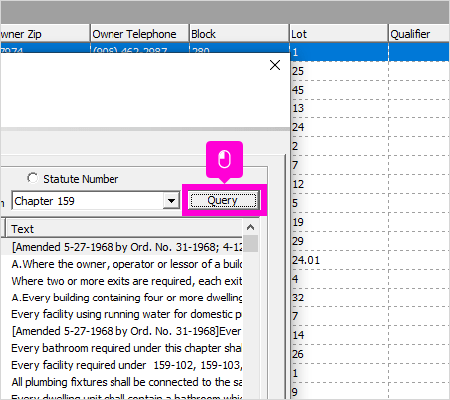Image resolution: width=450 pixels, height=400 pixels.
Task: Select the row with Lot 45
Action: (x=370, y=90)
